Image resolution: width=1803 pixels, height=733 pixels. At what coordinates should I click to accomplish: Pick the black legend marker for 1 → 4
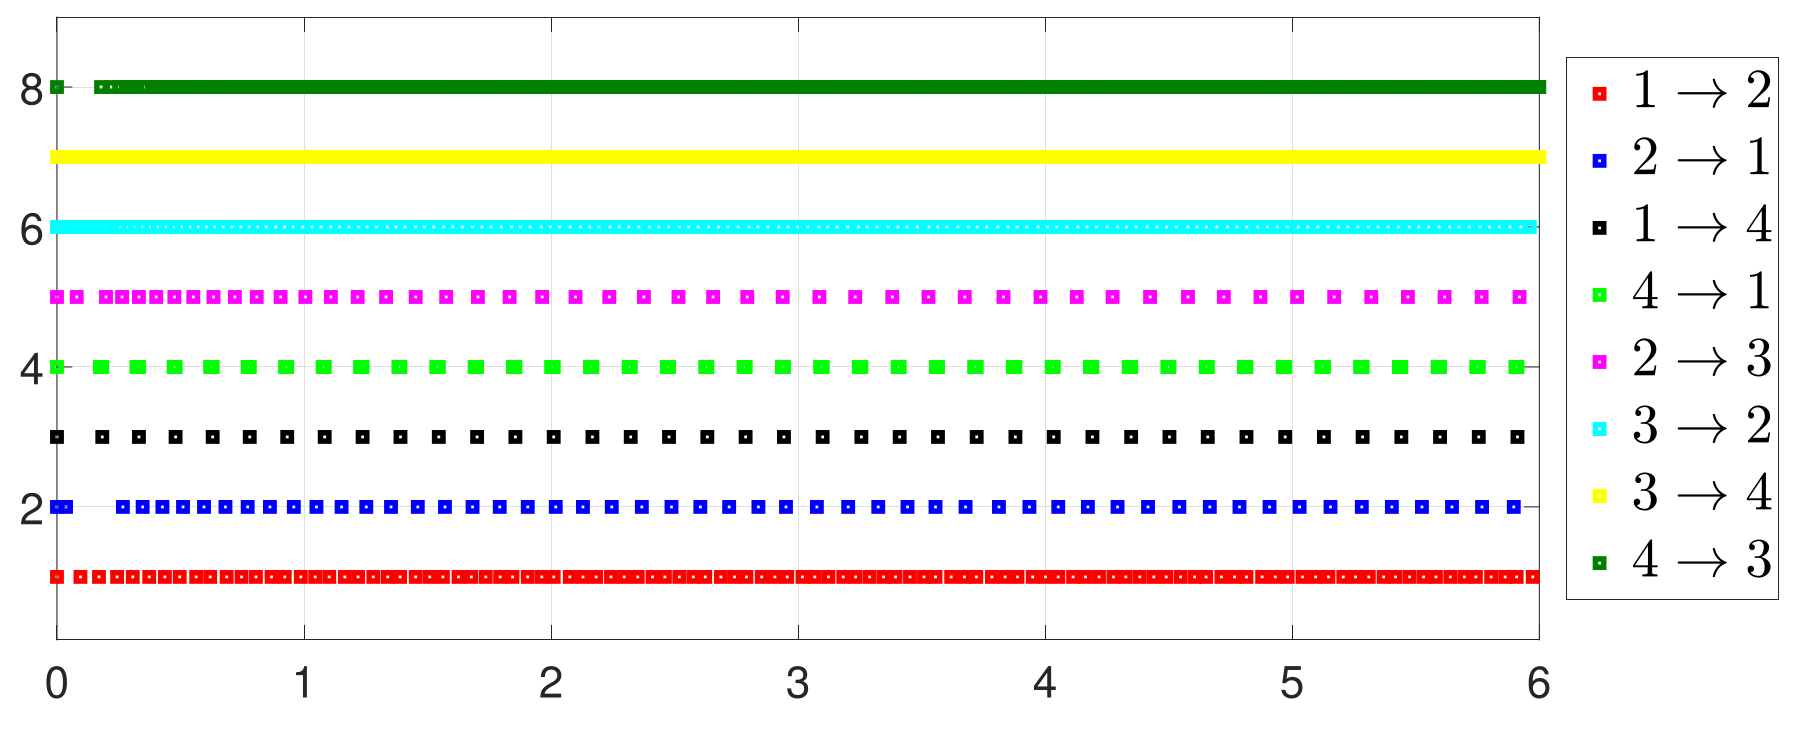[x=1599, y=228]
